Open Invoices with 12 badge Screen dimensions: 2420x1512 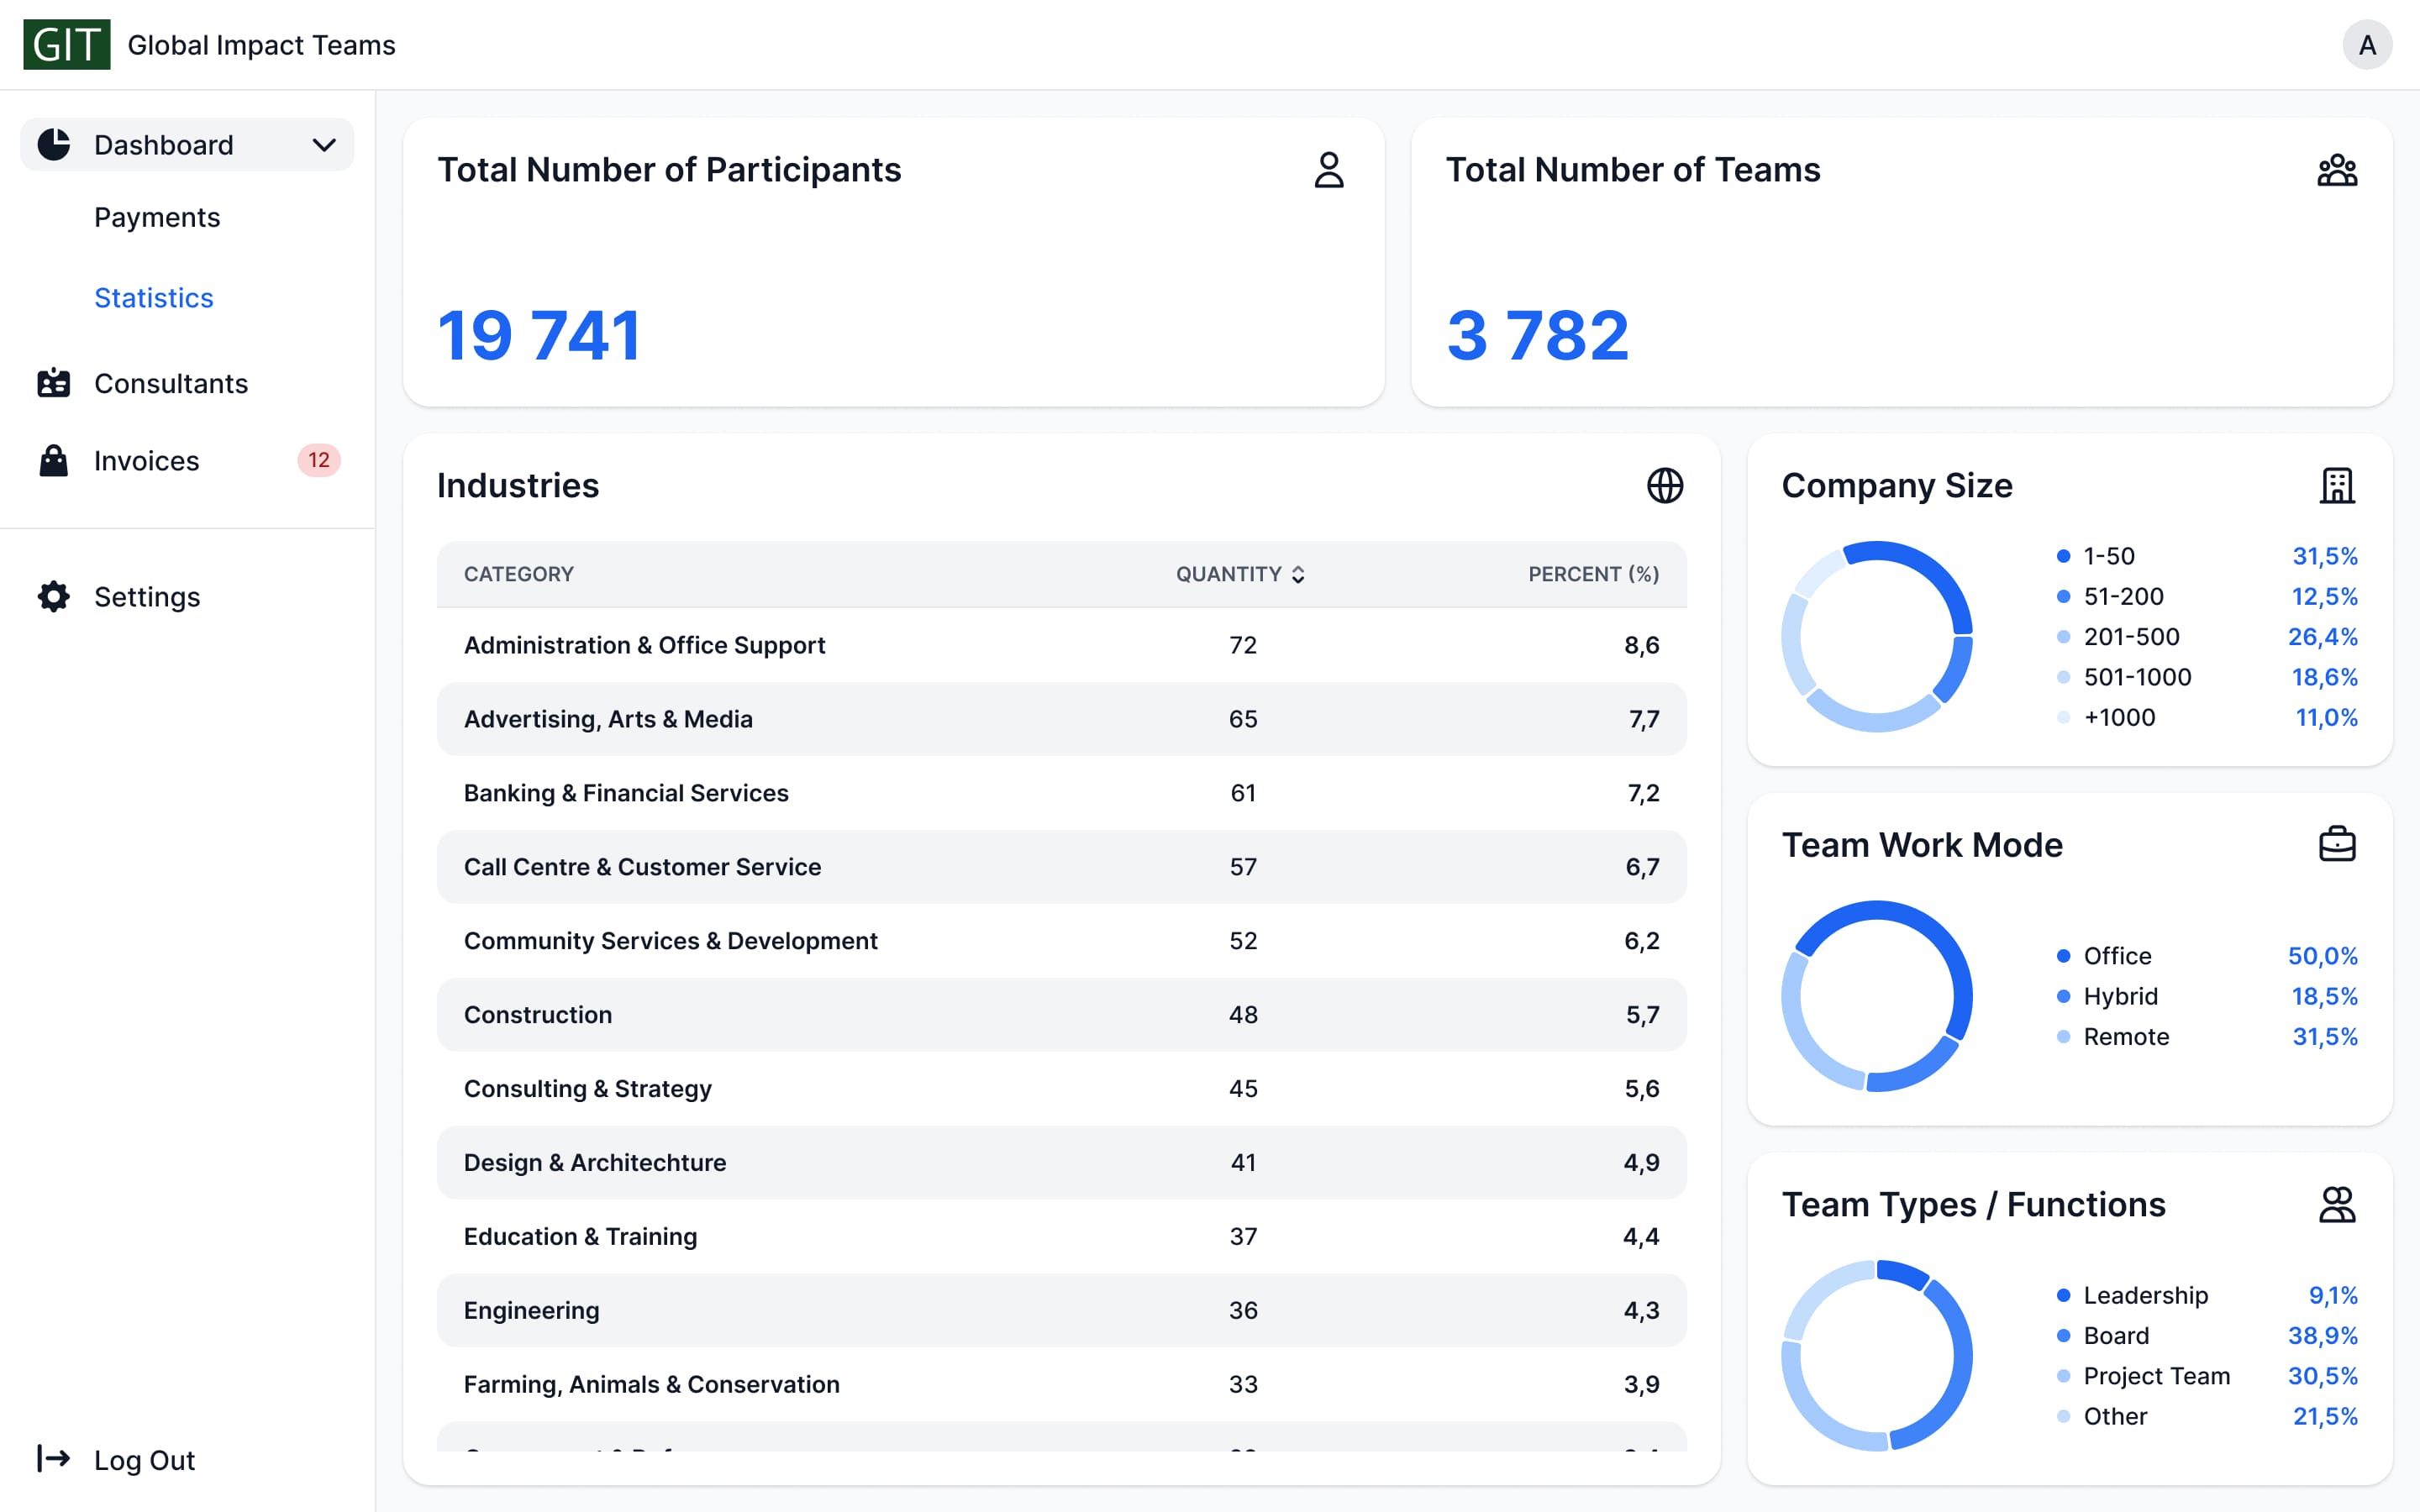pyautogui.click(x=147, y=461)
